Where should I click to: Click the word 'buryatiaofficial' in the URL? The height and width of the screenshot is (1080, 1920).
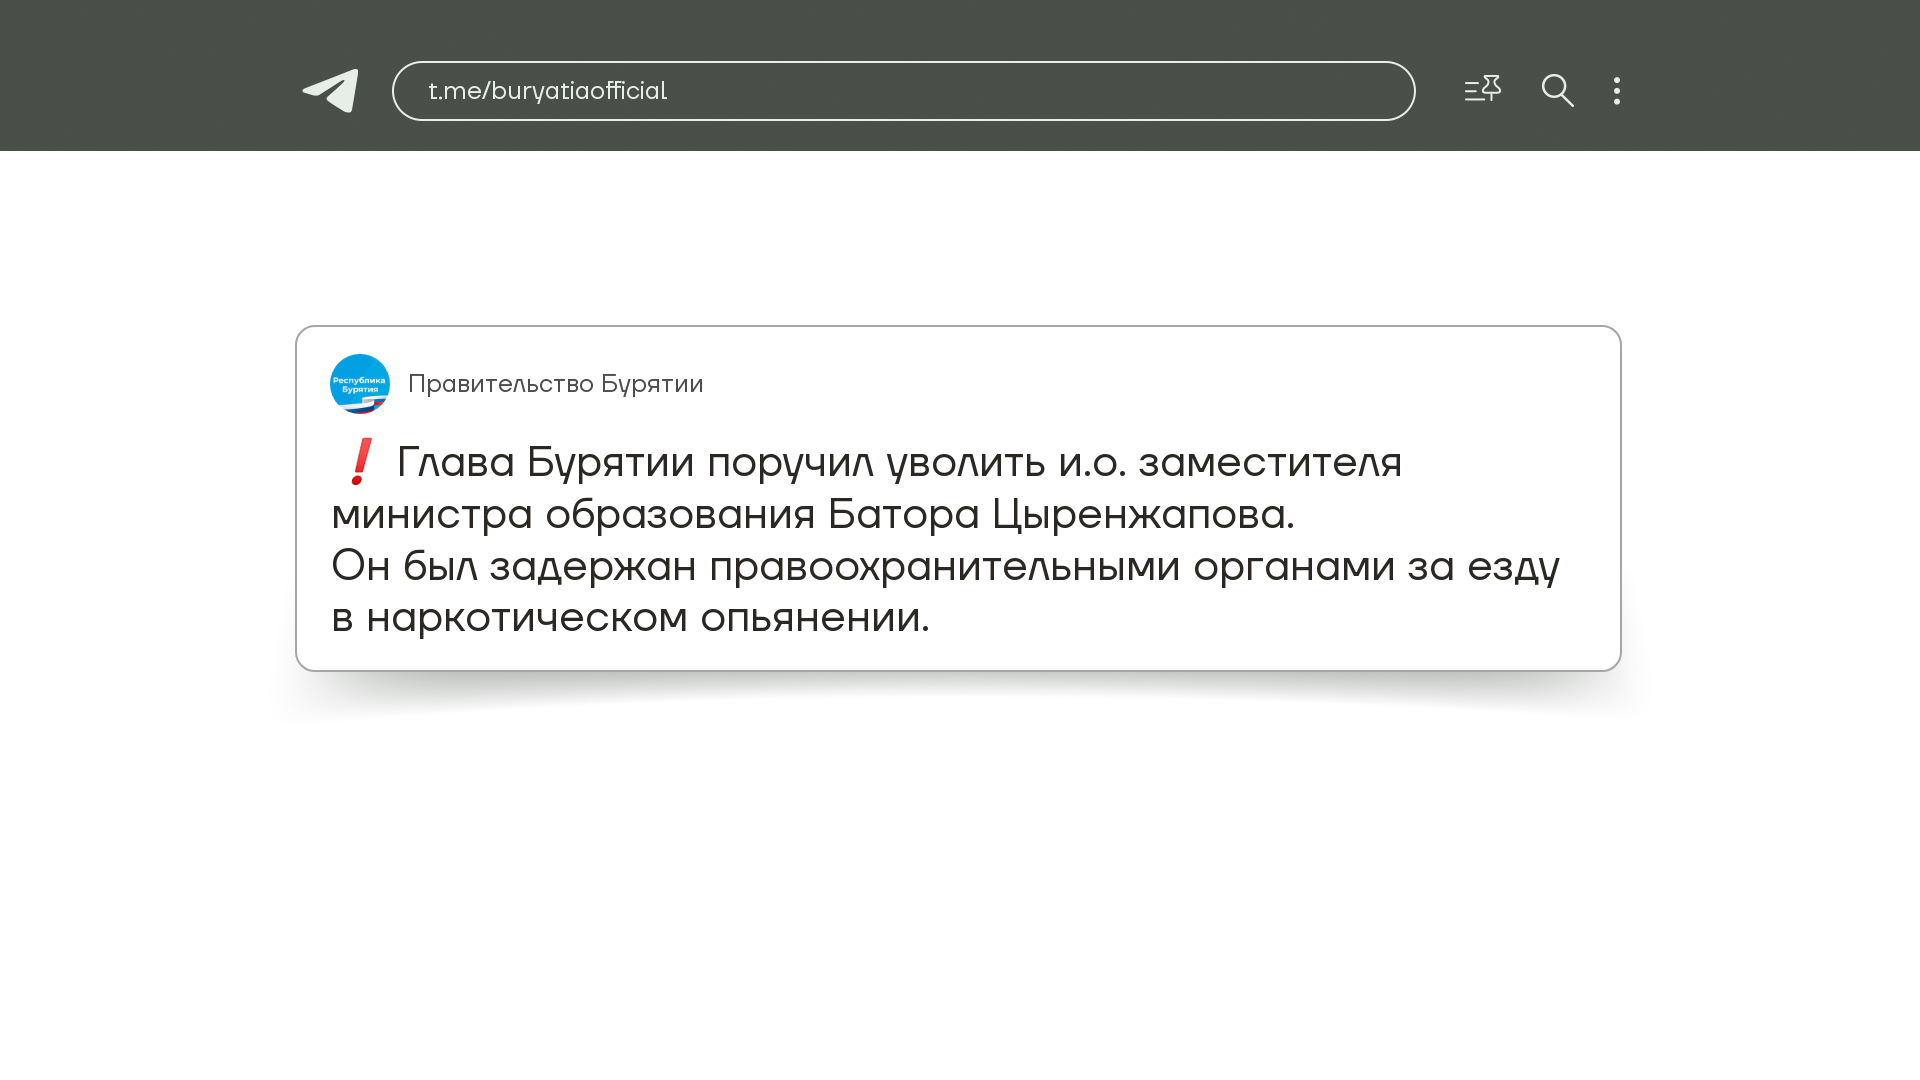point(579,91)
